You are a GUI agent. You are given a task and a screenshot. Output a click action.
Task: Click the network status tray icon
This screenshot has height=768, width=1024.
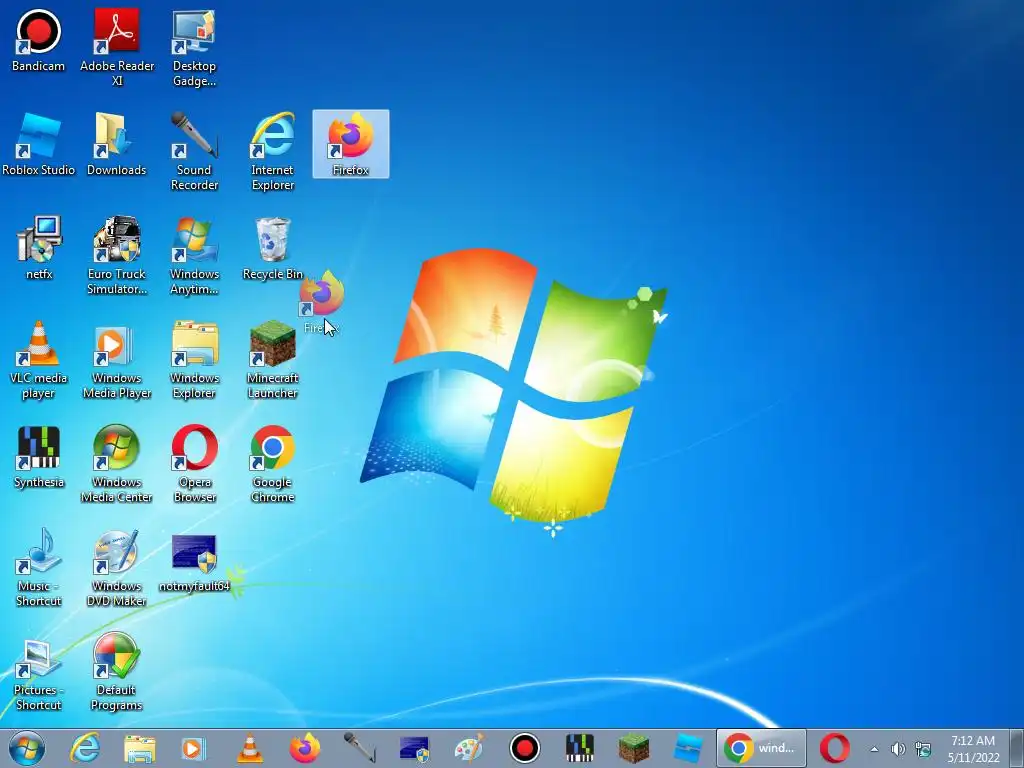point(923,749)
